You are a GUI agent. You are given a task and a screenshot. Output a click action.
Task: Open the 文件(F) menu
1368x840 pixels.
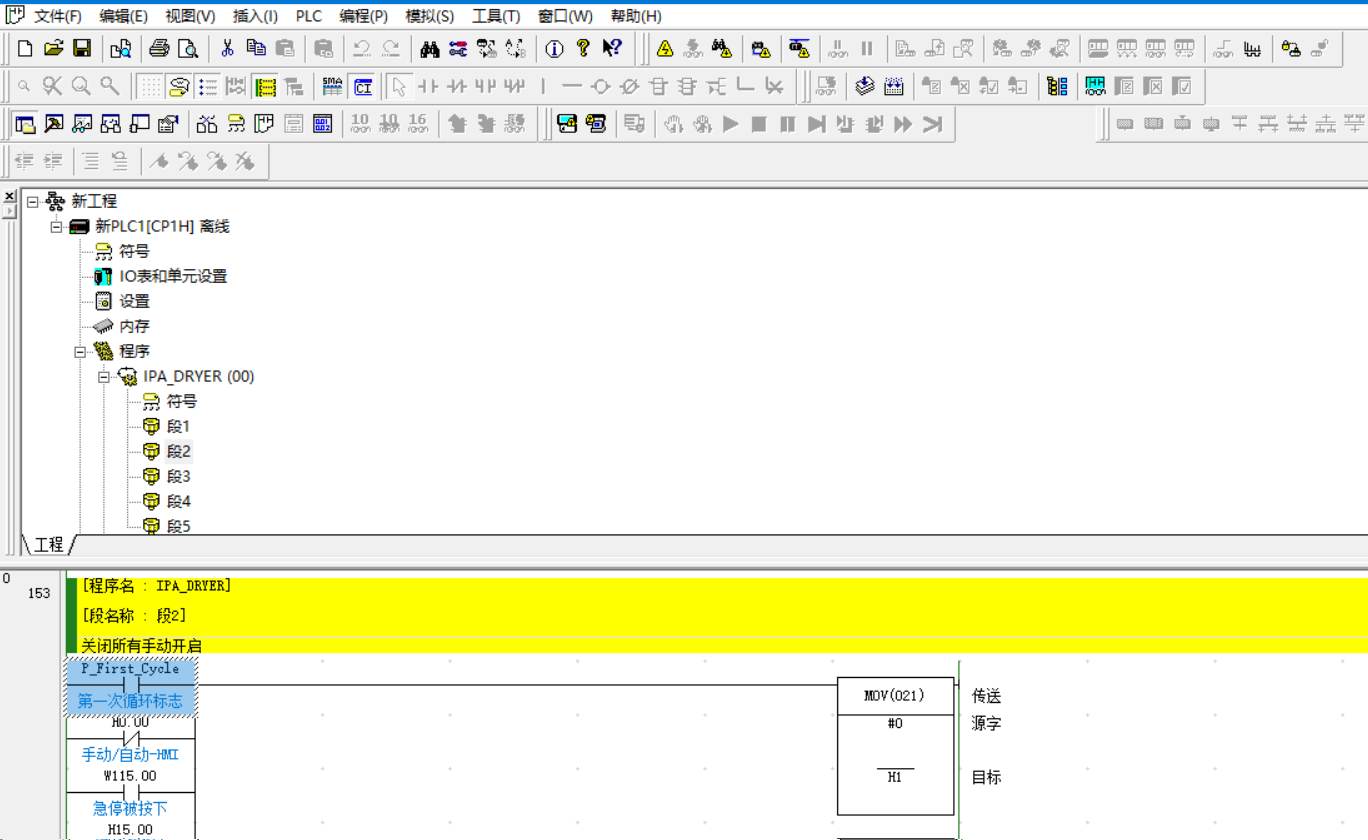click(x=57, y=16)
